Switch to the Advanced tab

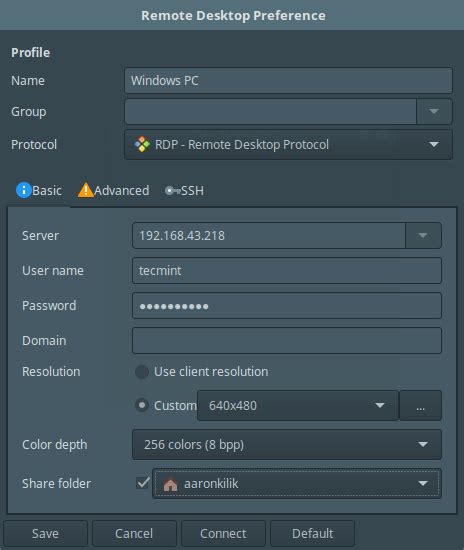pyautogui.click(x=113, y=190)
